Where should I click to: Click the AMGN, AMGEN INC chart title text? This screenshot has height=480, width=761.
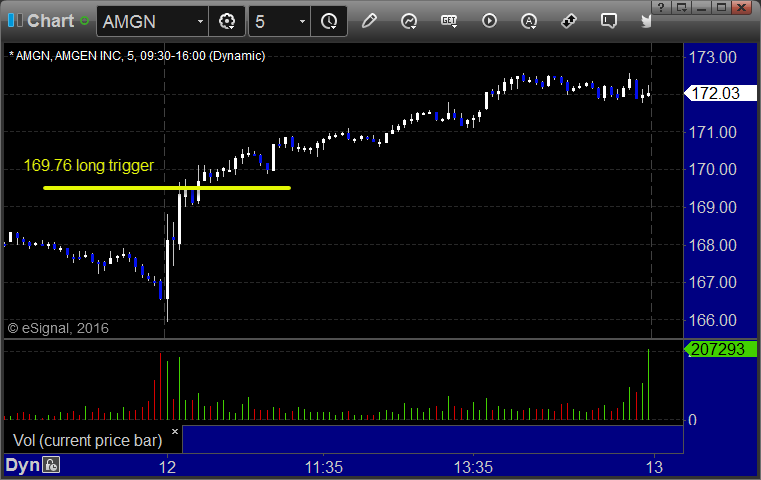[x=137, y=56]
